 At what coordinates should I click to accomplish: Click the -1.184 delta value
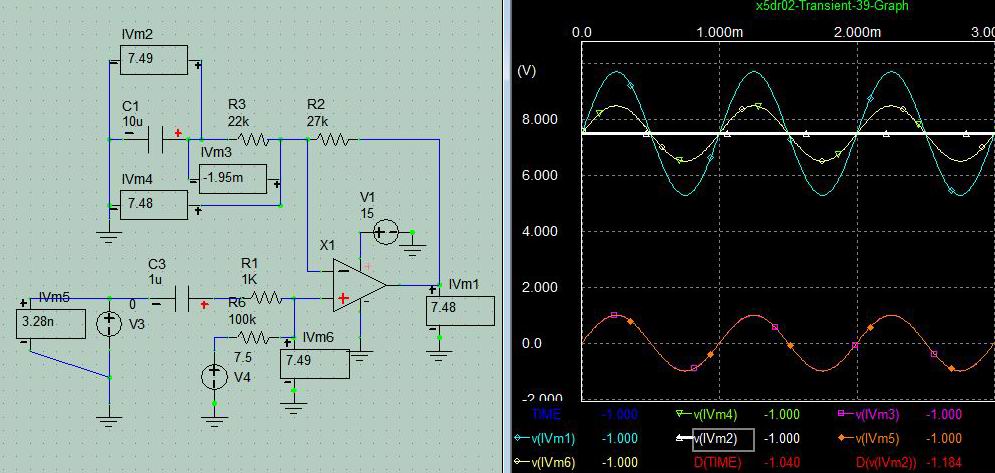[944, 462]
